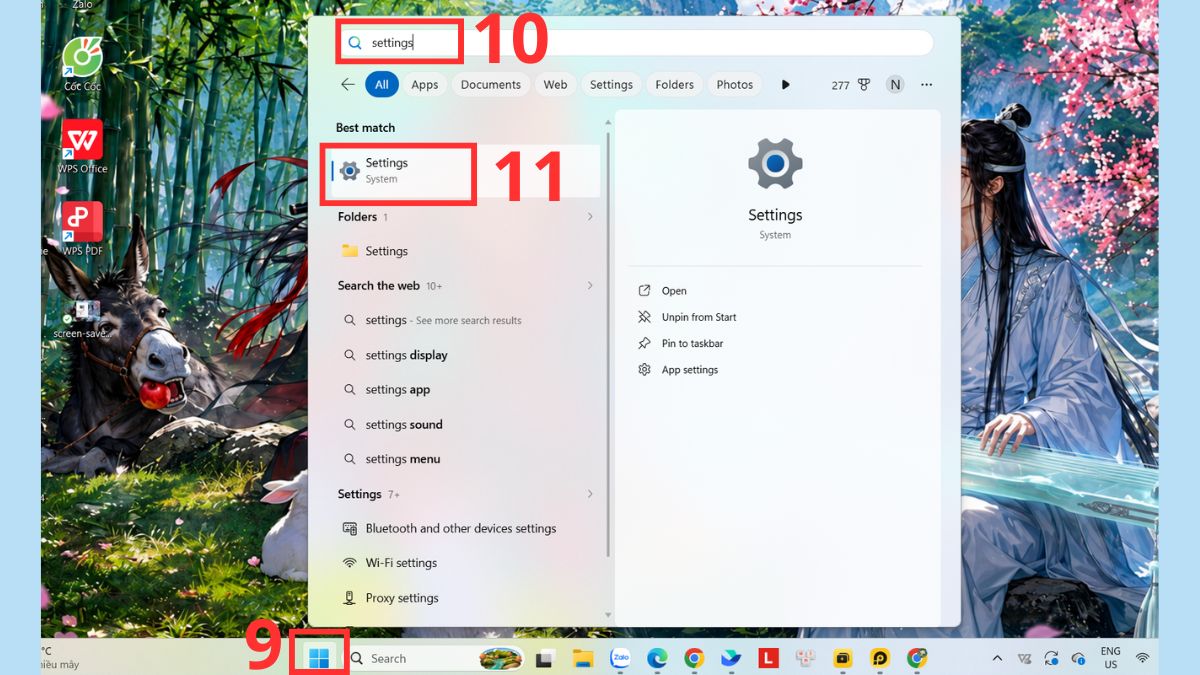Open WPS Office desktop shortcut

point(84,147)
